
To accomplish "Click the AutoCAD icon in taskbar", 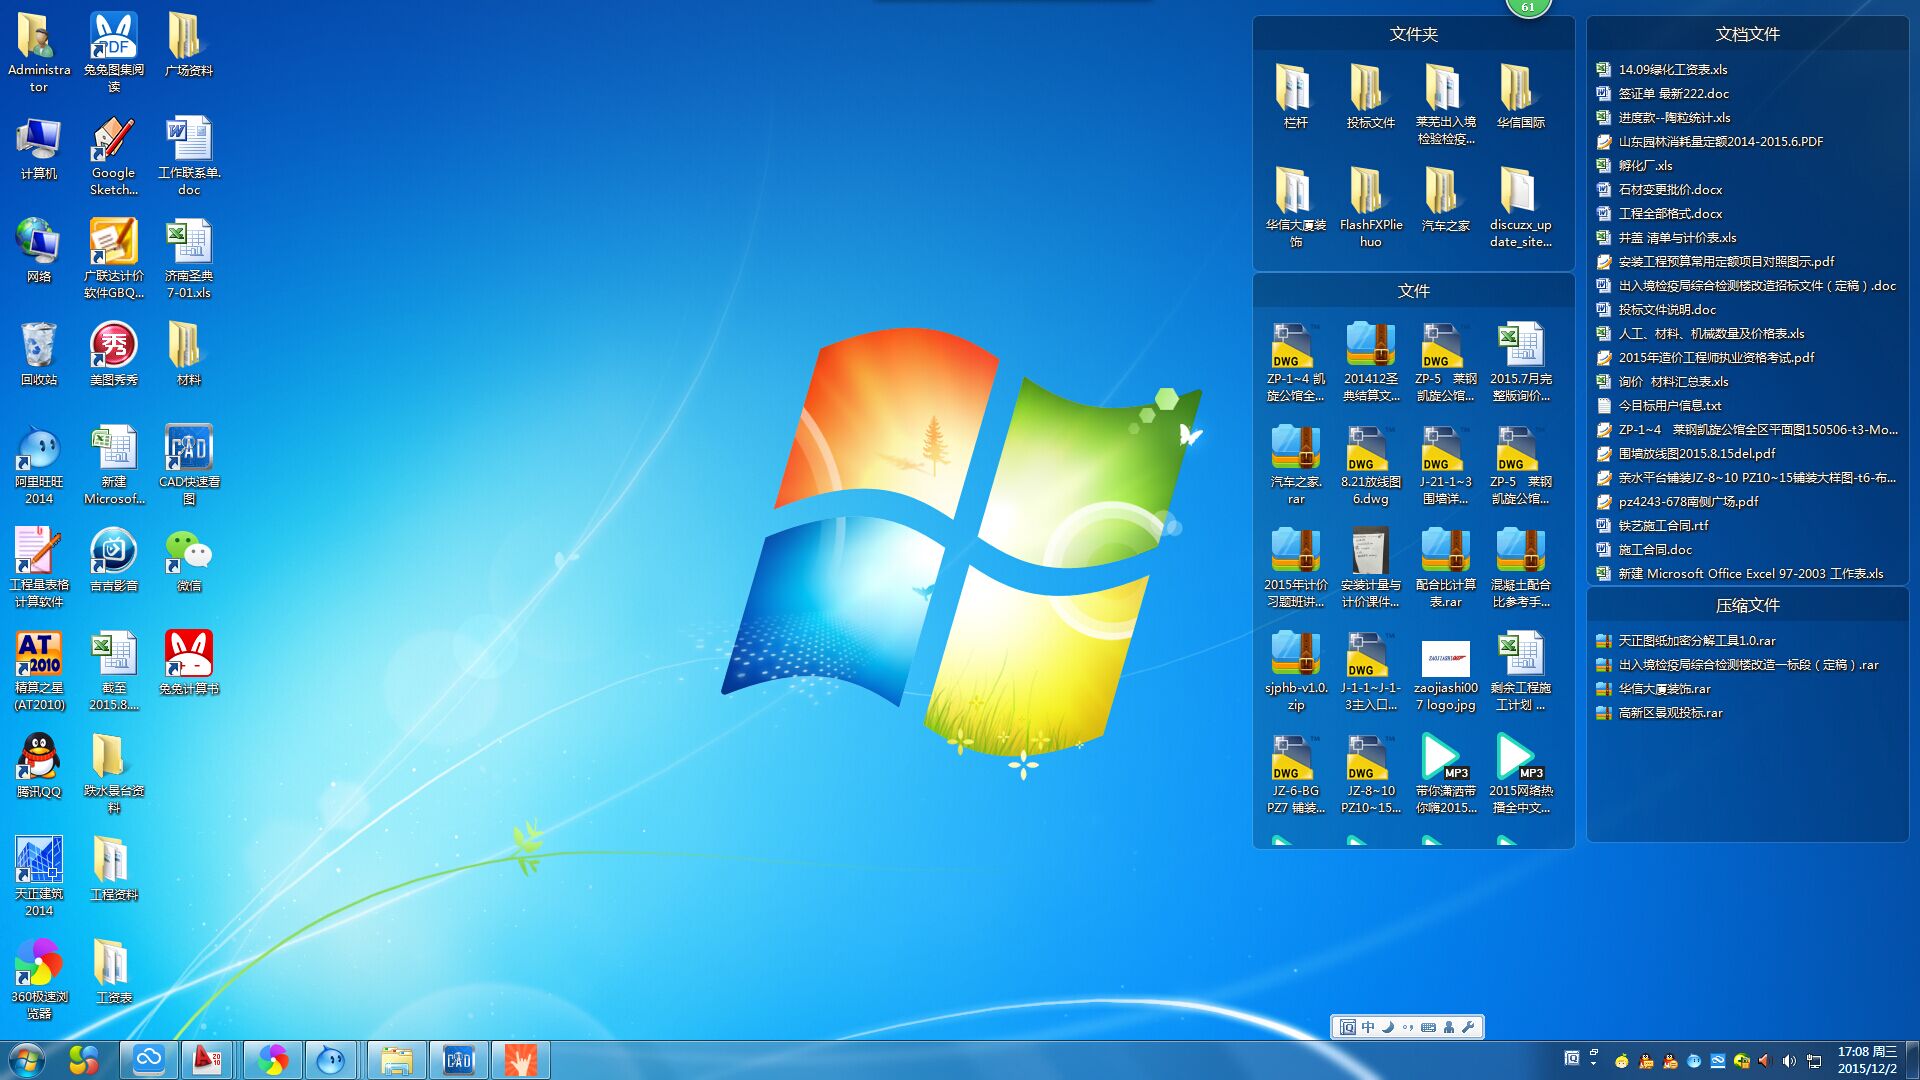I will point(208,1060).
